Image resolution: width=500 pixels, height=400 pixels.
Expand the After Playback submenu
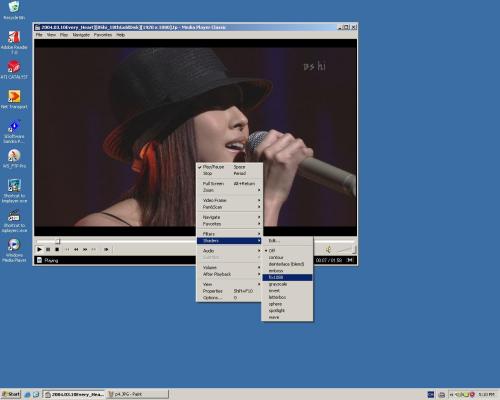(x=229, y=274)
